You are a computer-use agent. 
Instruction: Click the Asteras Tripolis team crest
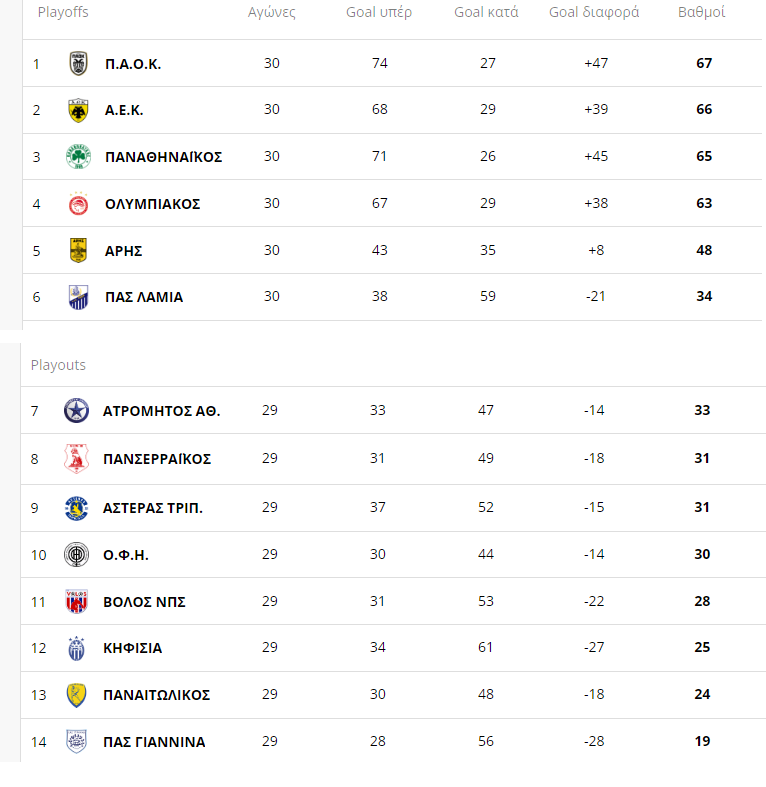pos(76,508)
